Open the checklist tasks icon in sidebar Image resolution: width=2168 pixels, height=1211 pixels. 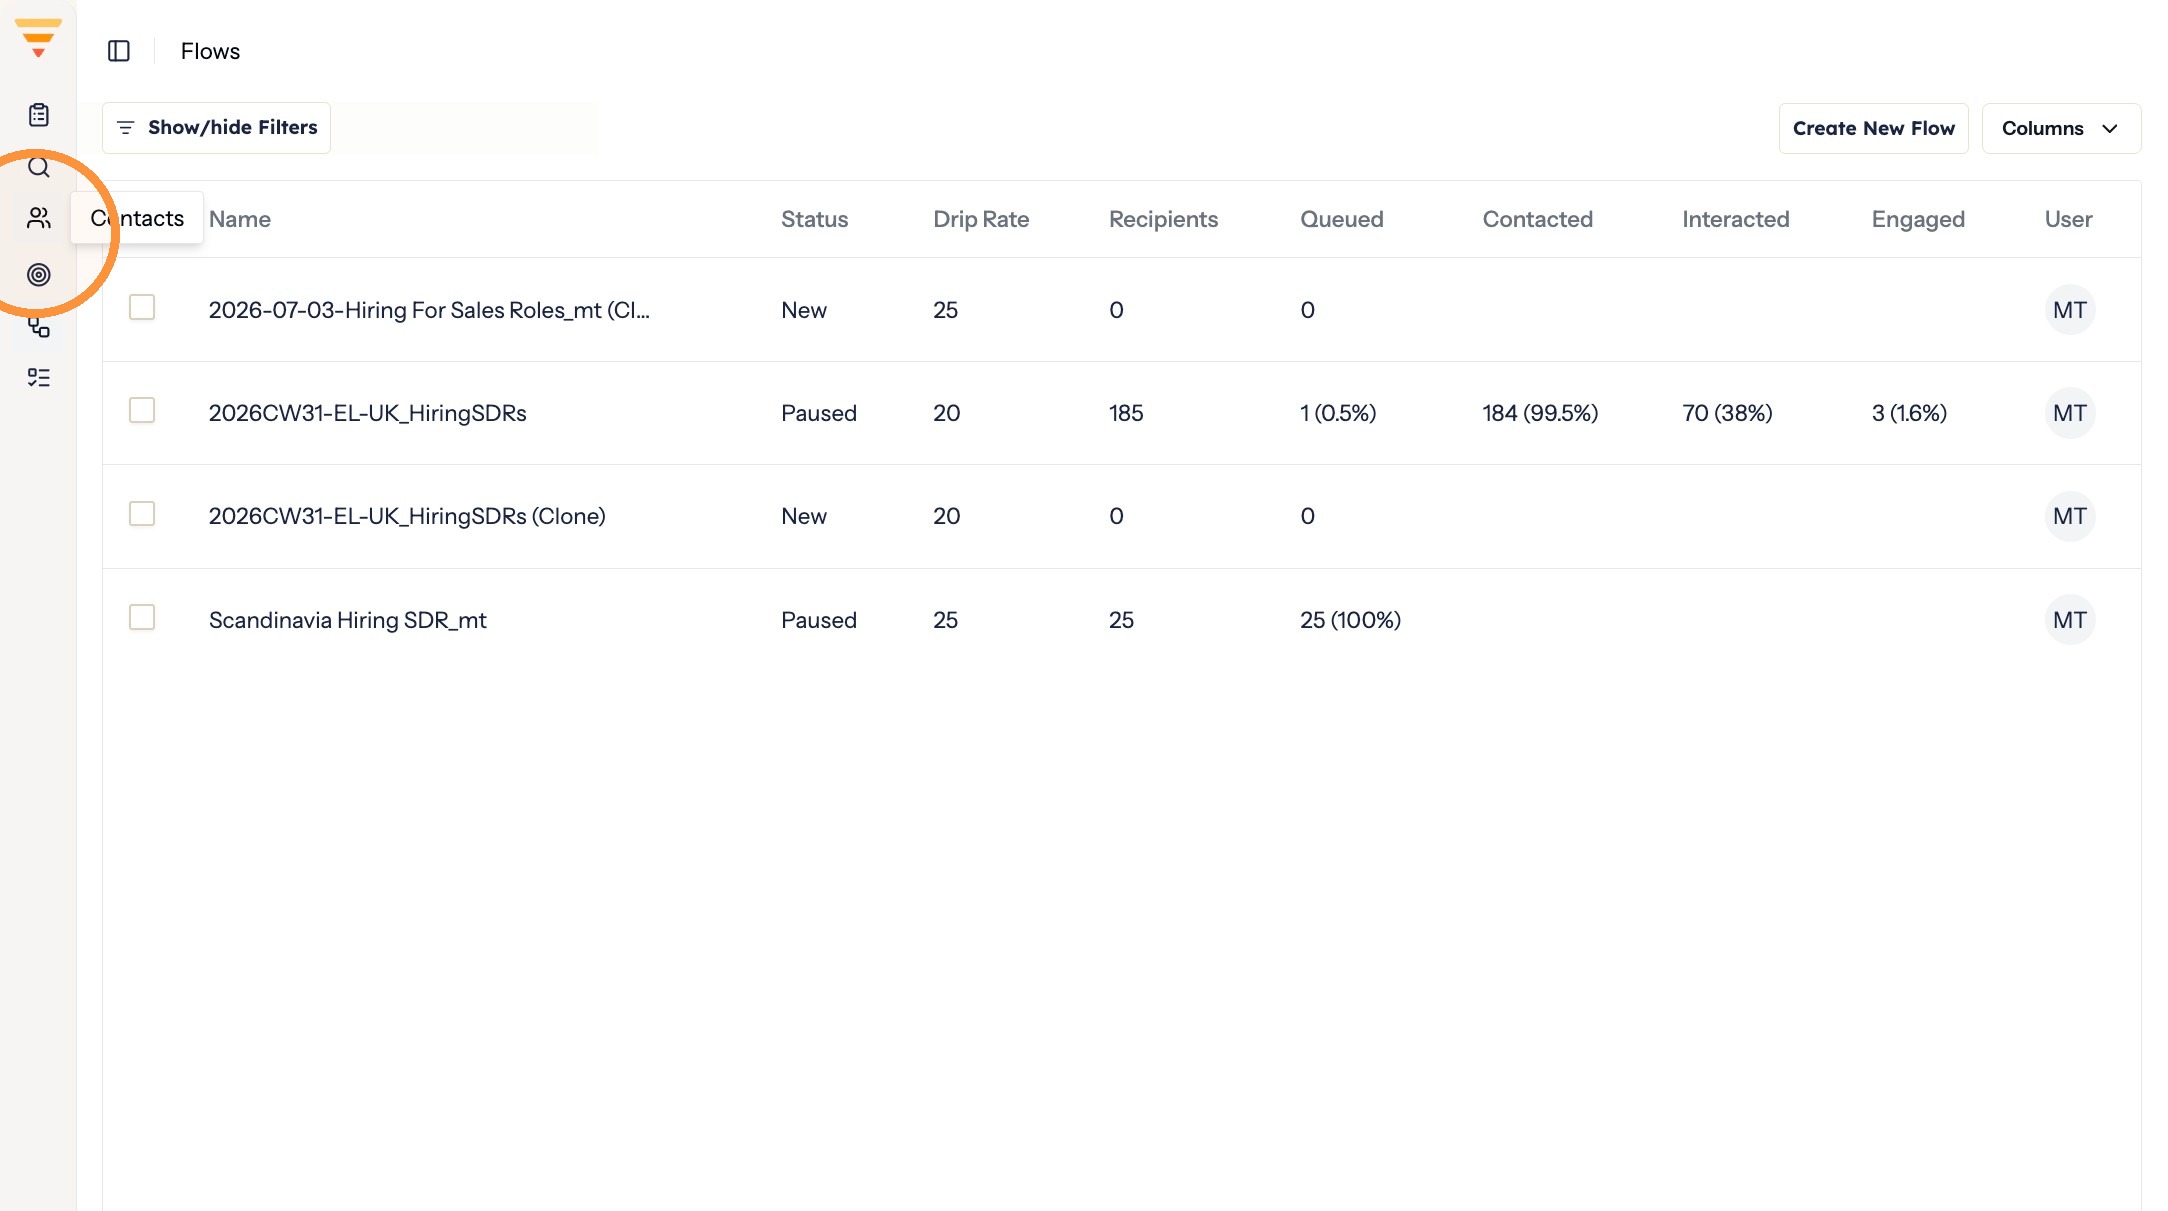(39, 377)
